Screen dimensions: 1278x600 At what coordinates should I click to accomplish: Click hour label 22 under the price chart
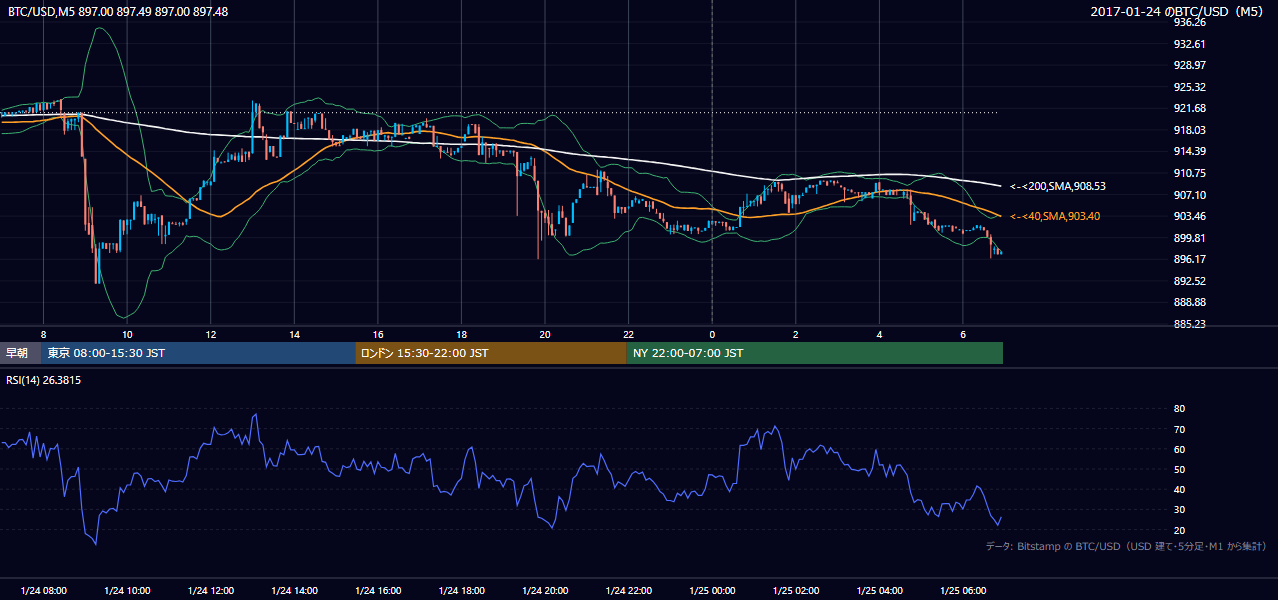tap(628, 334)
